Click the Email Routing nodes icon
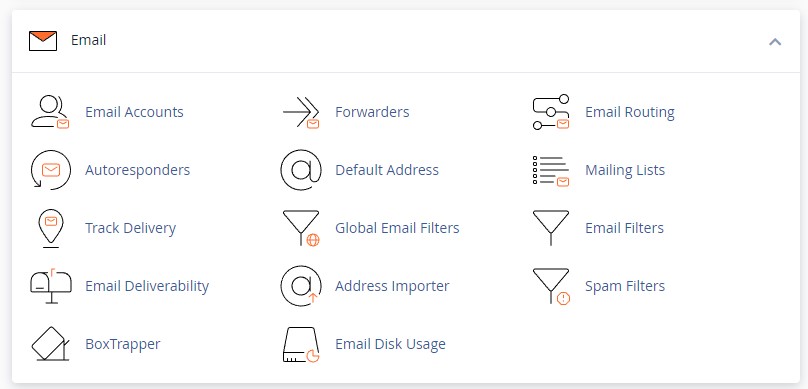Viewport: 808px width, 389px height. [x=551, y=112]
